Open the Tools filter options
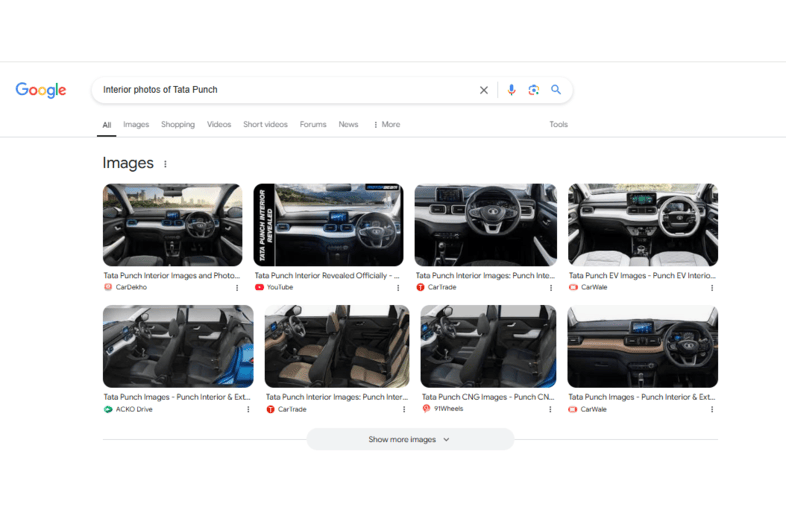 click(x=558, y=125)
